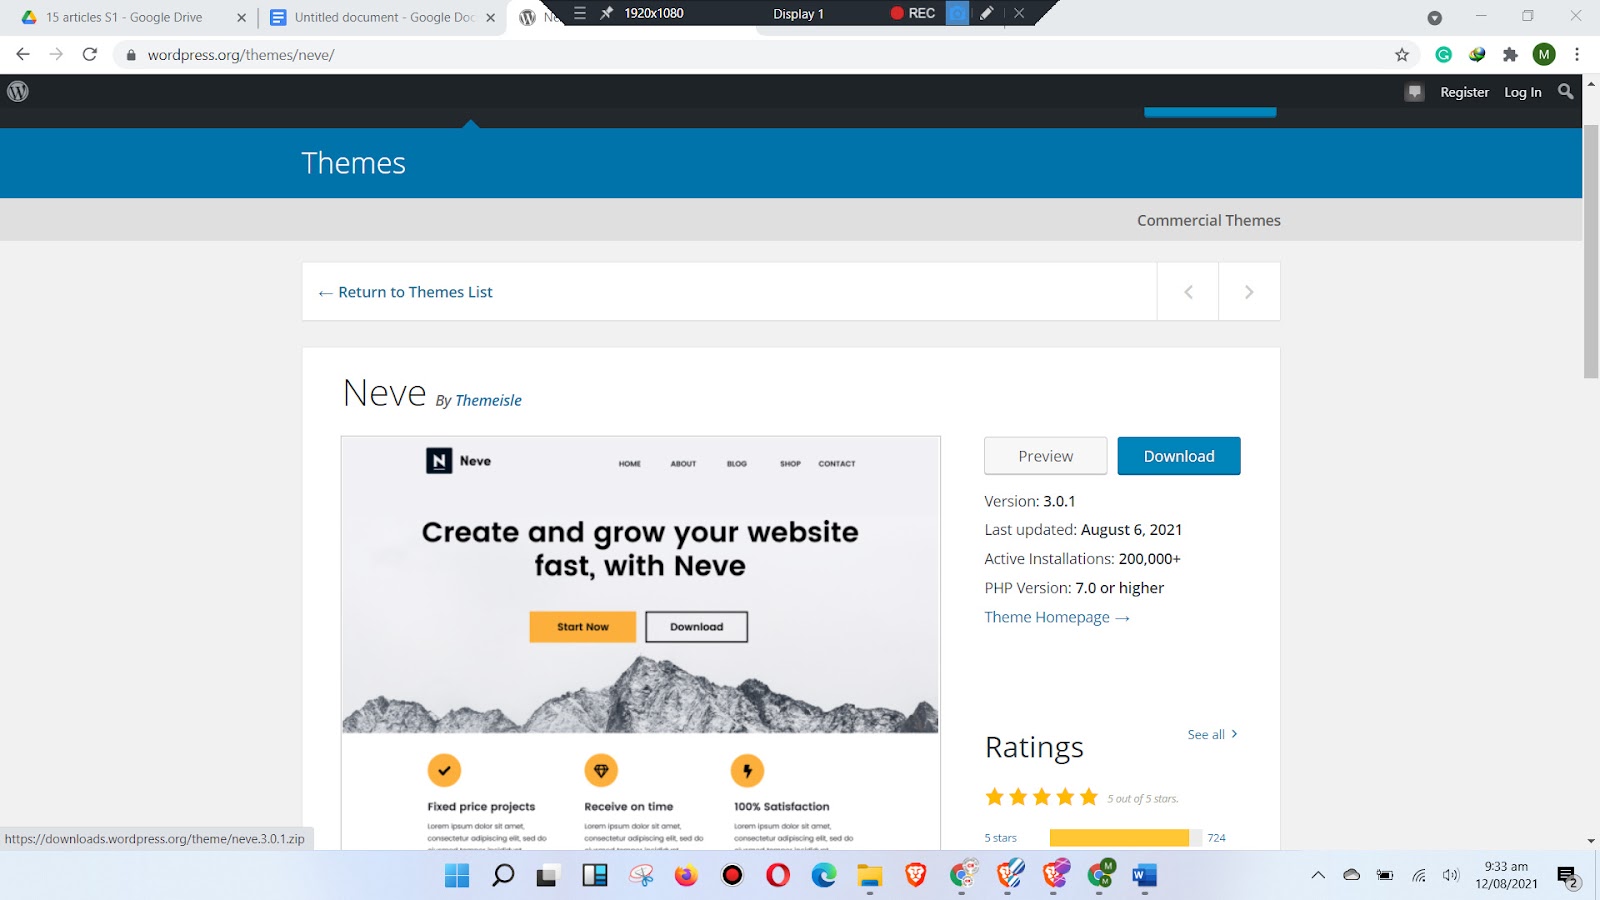
Task: Open Microsoft Edge from the taskbar
Action: click(824, 876)
